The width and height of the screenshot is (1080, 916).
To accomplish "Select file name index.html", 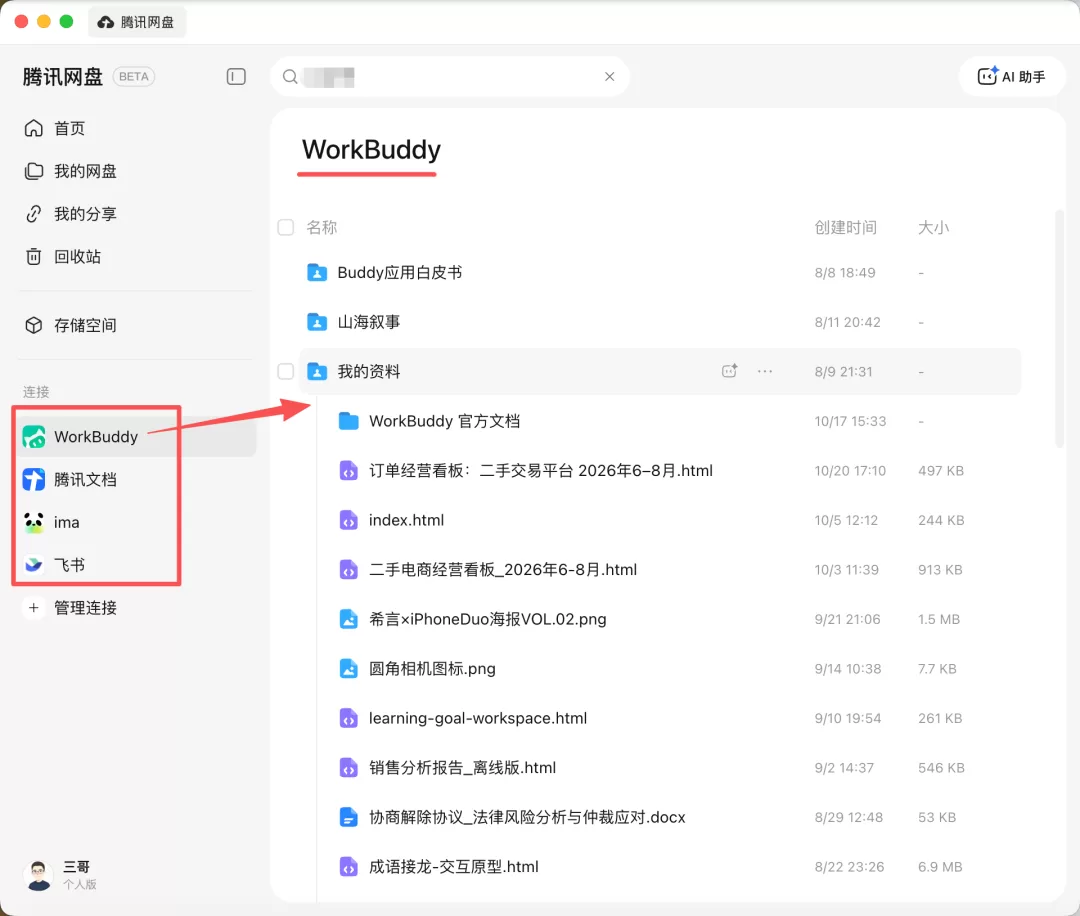I will coord(406,520).
